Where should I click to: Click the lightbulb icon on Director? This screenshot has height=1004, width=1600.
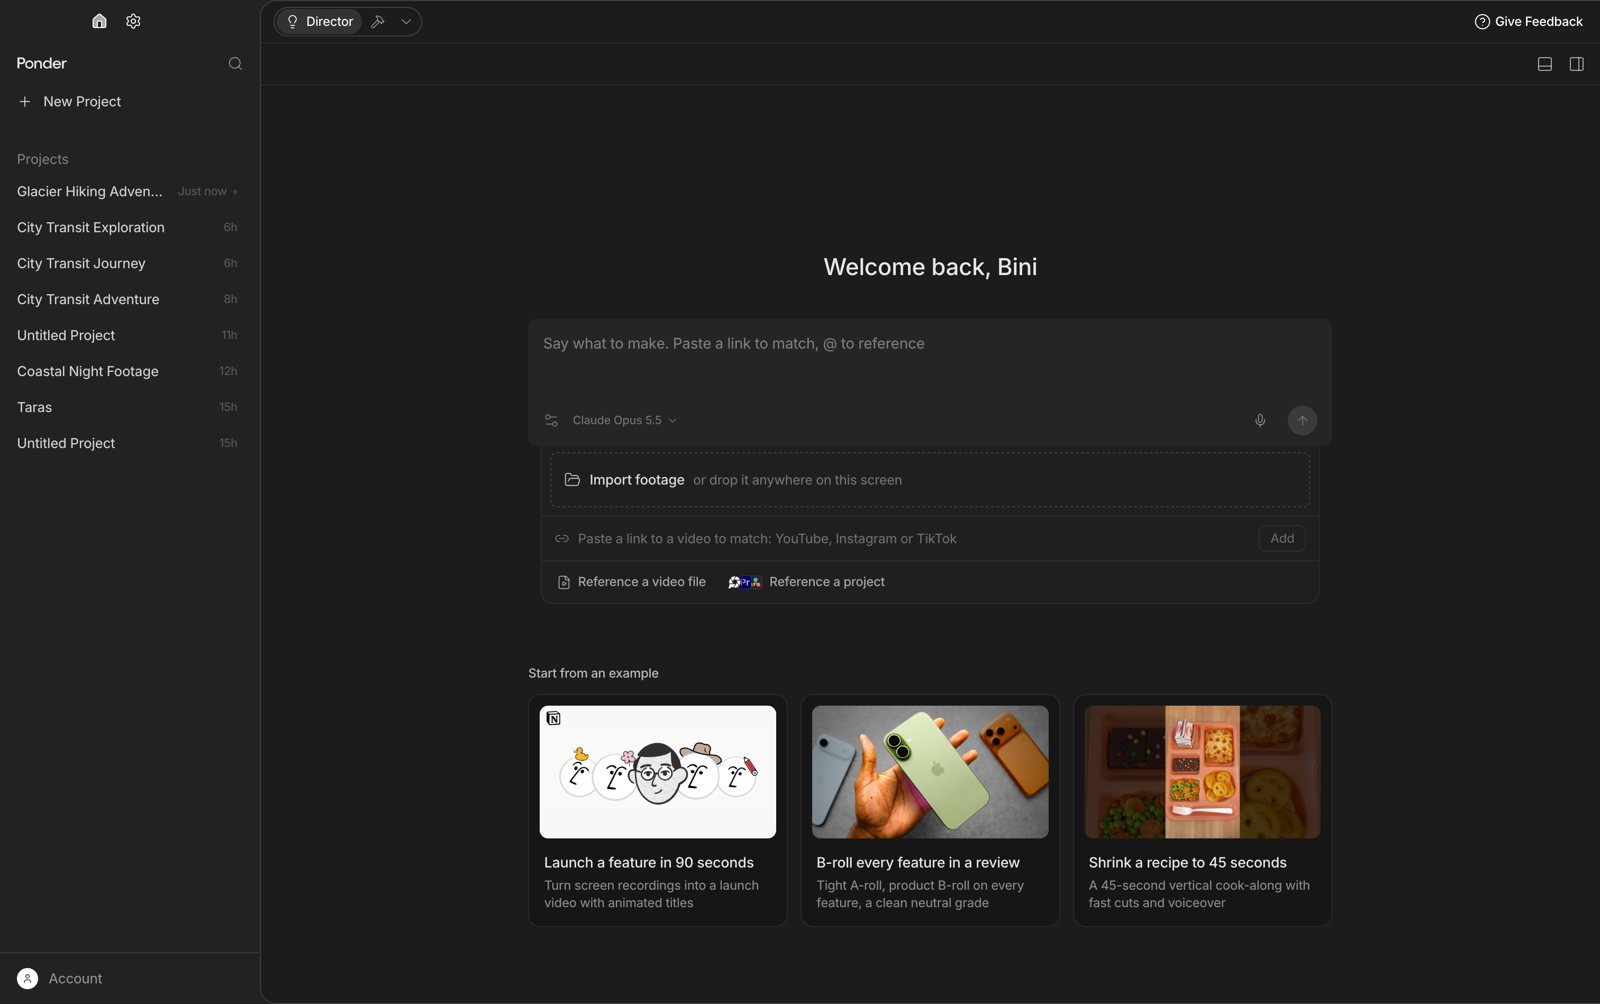(x=292, y=21)
